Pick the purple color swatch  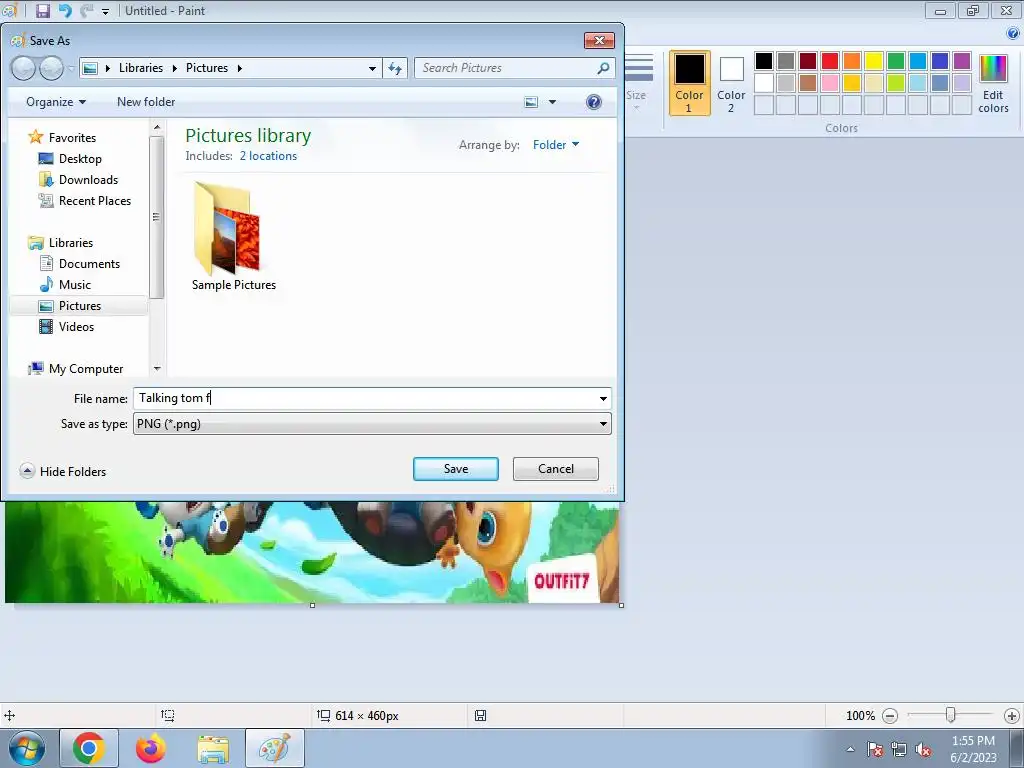(x=962, y=61)
